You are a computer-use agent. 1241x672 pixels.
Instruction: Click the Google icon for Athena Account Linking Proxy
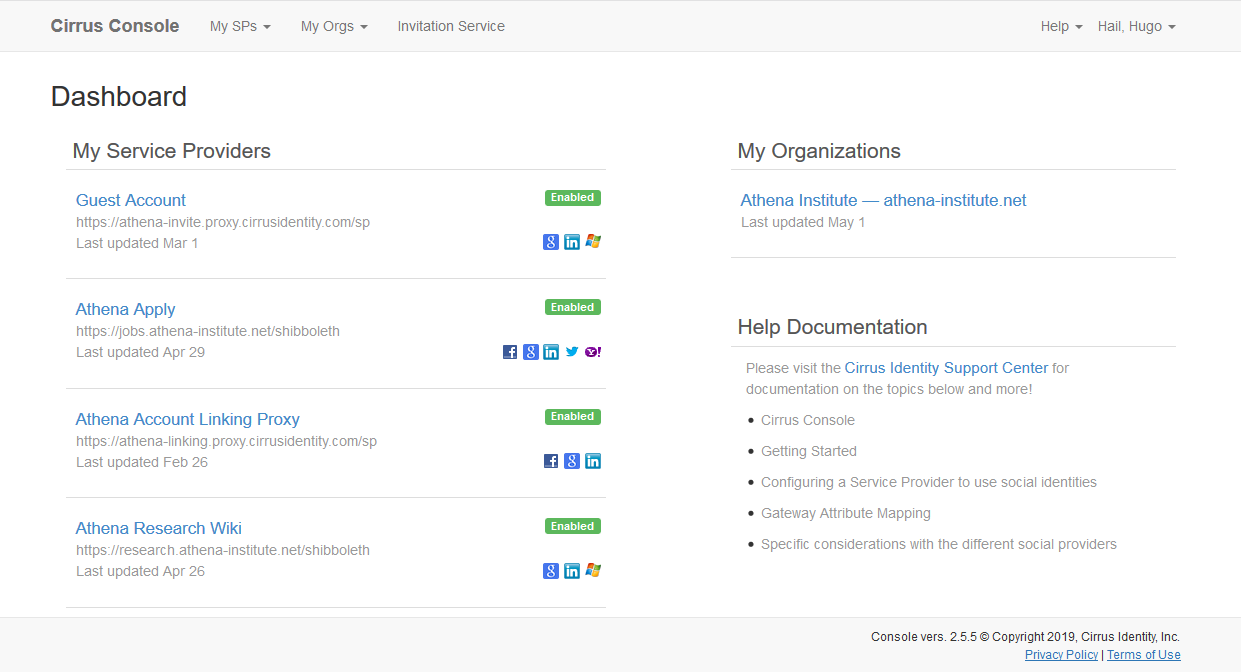tap(572, 460)
